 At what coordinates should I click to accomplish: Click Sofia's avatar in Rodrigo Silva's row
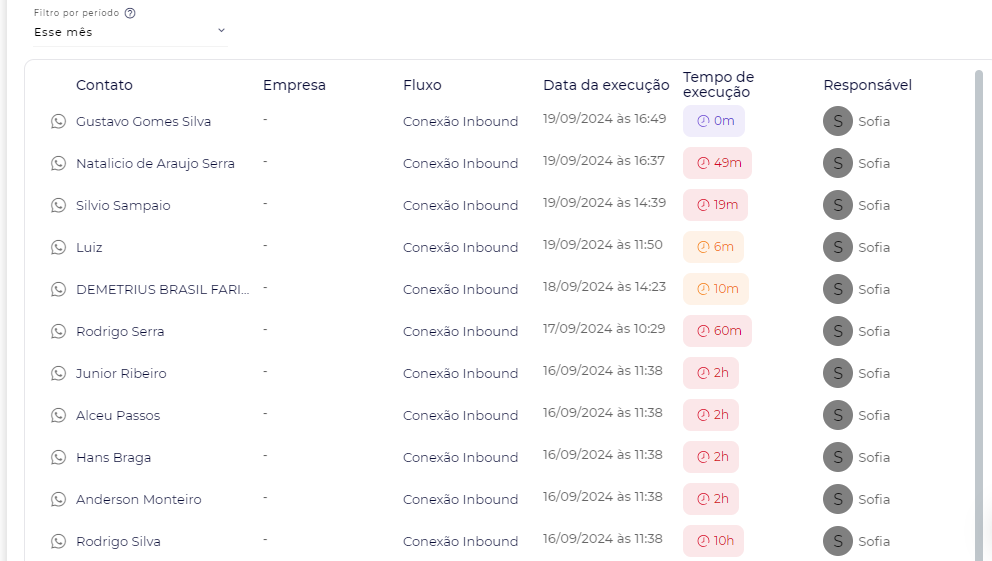[x=837, y=542]
